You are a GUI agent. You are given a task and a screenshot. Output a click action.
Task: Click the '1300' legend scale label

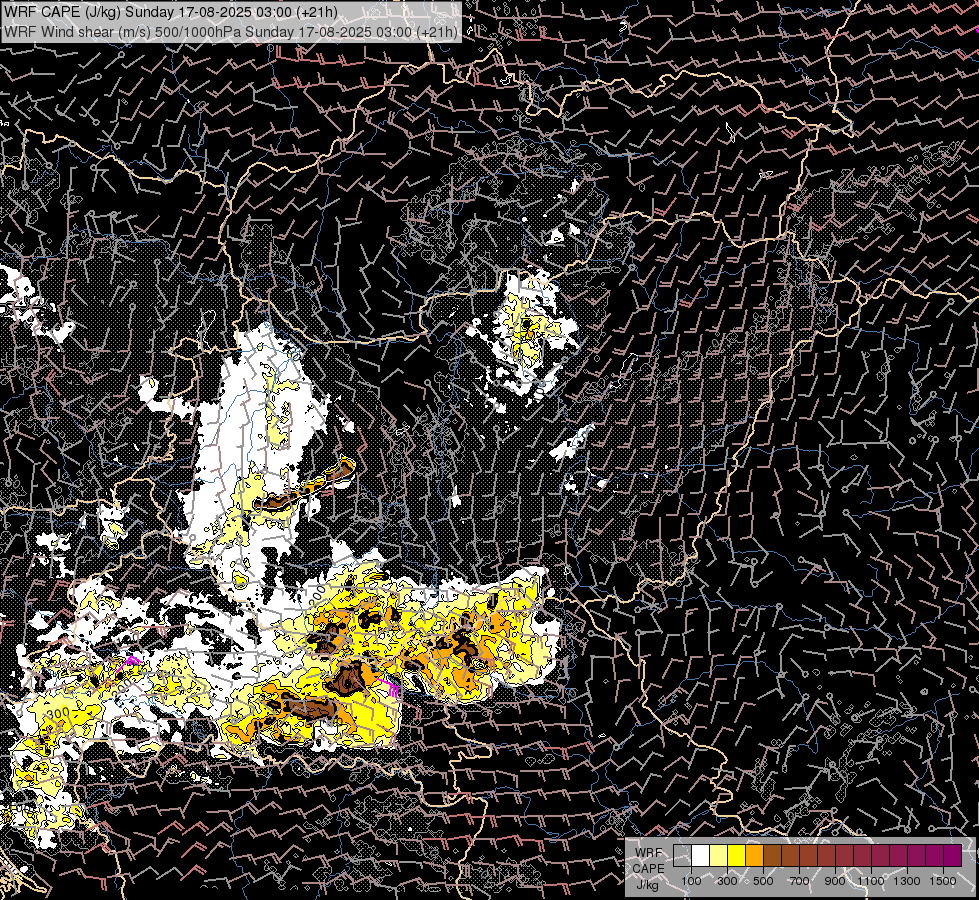[x=907, y=881]
